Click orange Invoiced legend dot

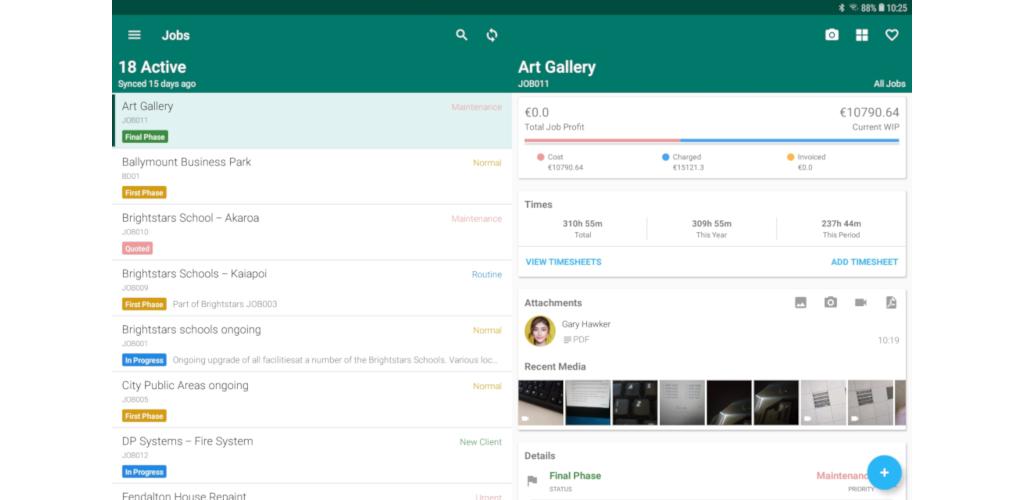(790, 157)
